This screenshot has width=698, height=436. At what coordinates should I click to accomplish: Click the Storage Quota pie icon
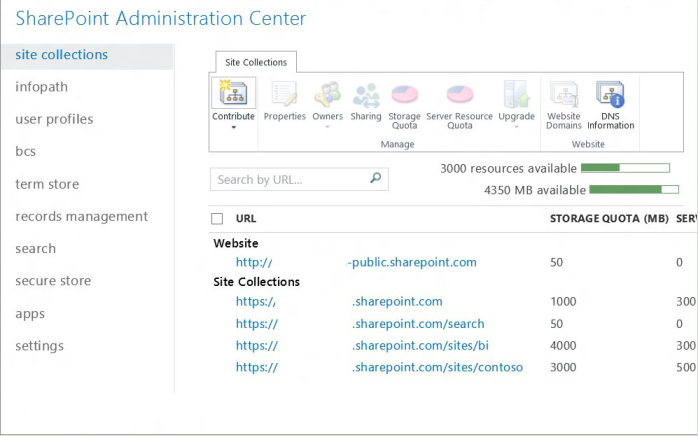click(404, 95)
